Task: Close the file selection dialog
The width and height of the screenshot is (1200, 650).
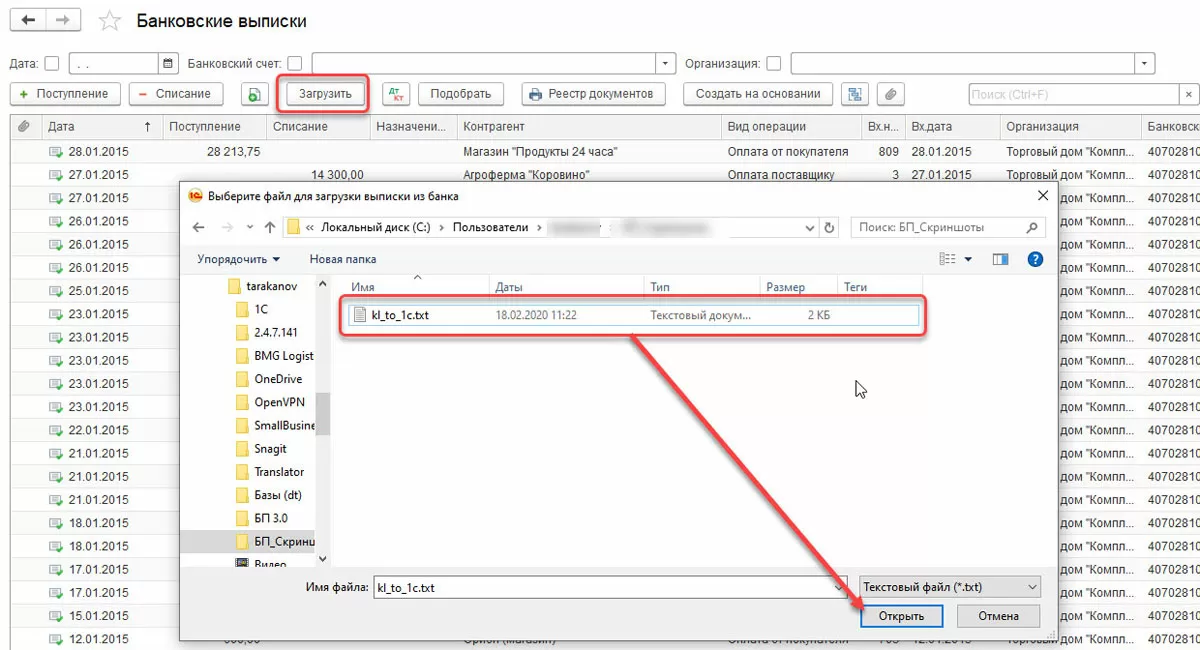Action: [x=1043, y=195]
